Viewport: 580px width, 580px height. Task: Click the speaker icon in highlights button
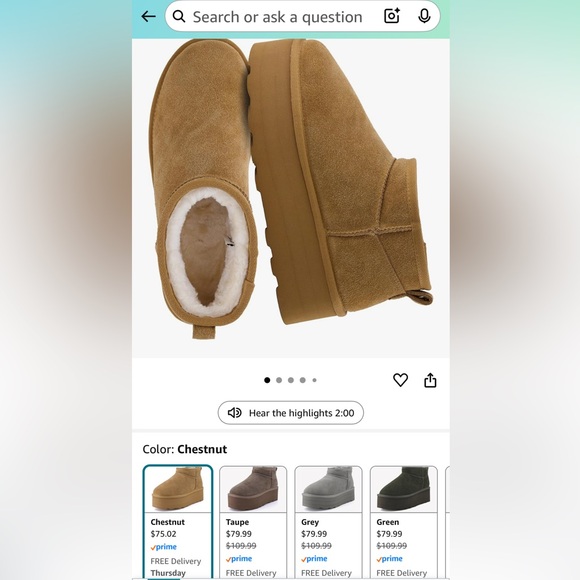[235, 412]
